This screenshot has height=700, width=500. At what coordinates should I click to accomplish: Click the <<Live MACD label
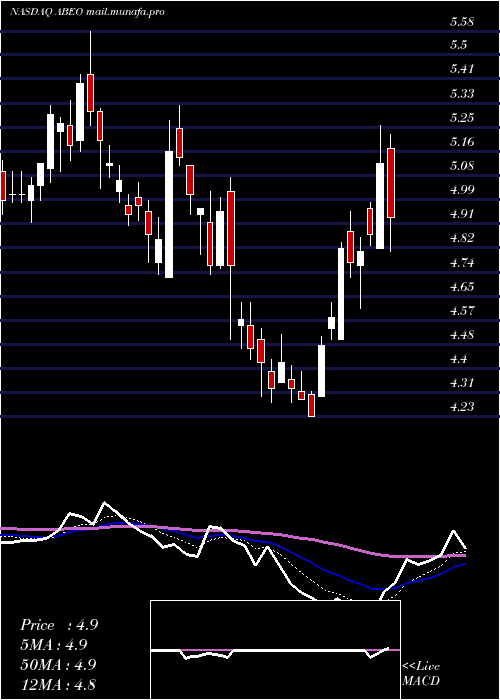421,674
